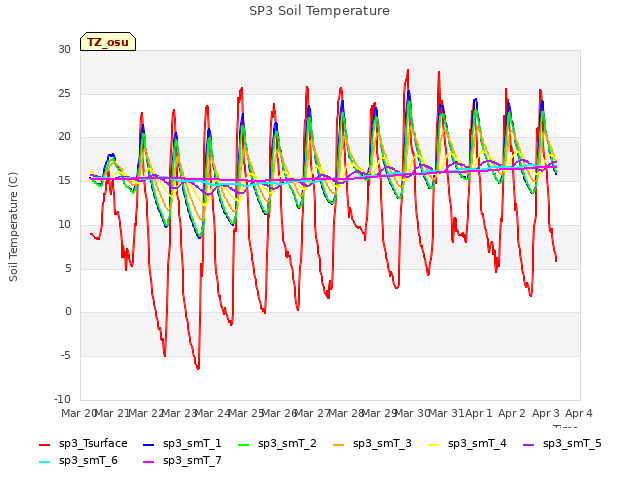Click the lowest red surface temperature minimum point

click(x=198, y=369)
